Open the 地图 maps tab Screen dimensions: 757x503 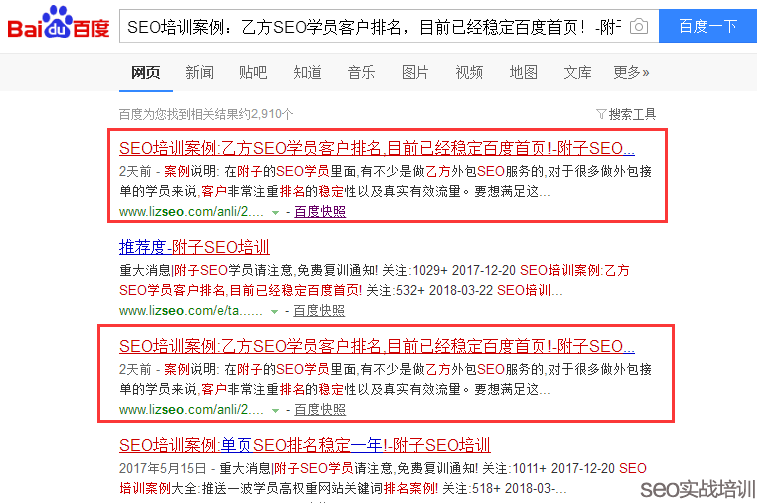tap(523, 72)
